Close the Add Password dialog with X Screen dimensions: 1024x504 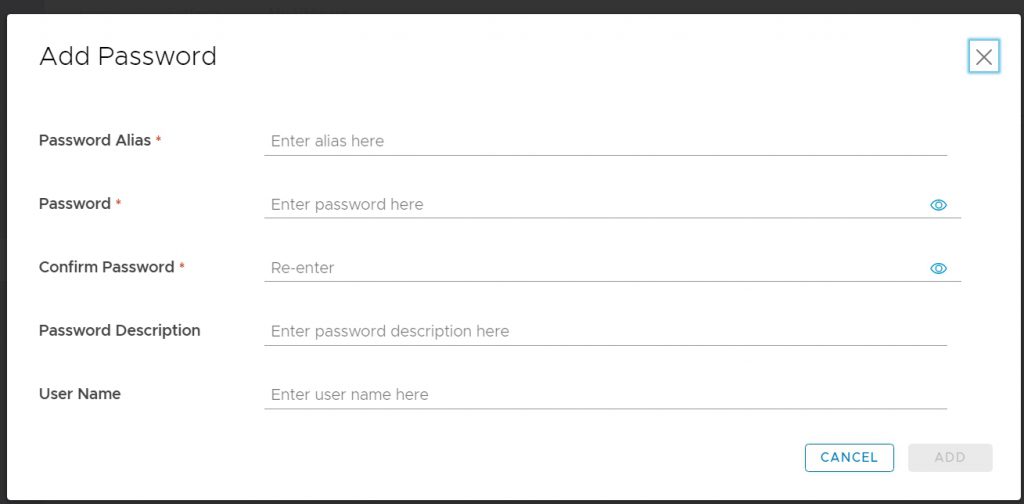coord(984,57)
